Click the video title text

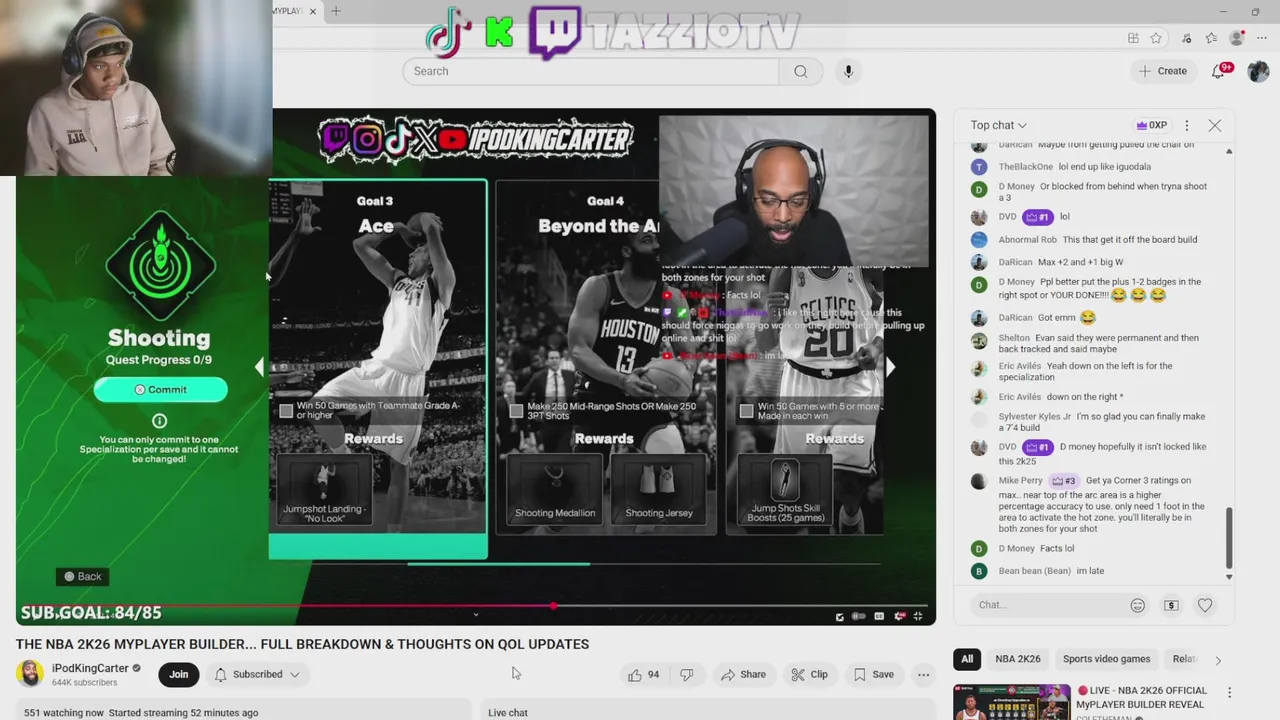302,644
